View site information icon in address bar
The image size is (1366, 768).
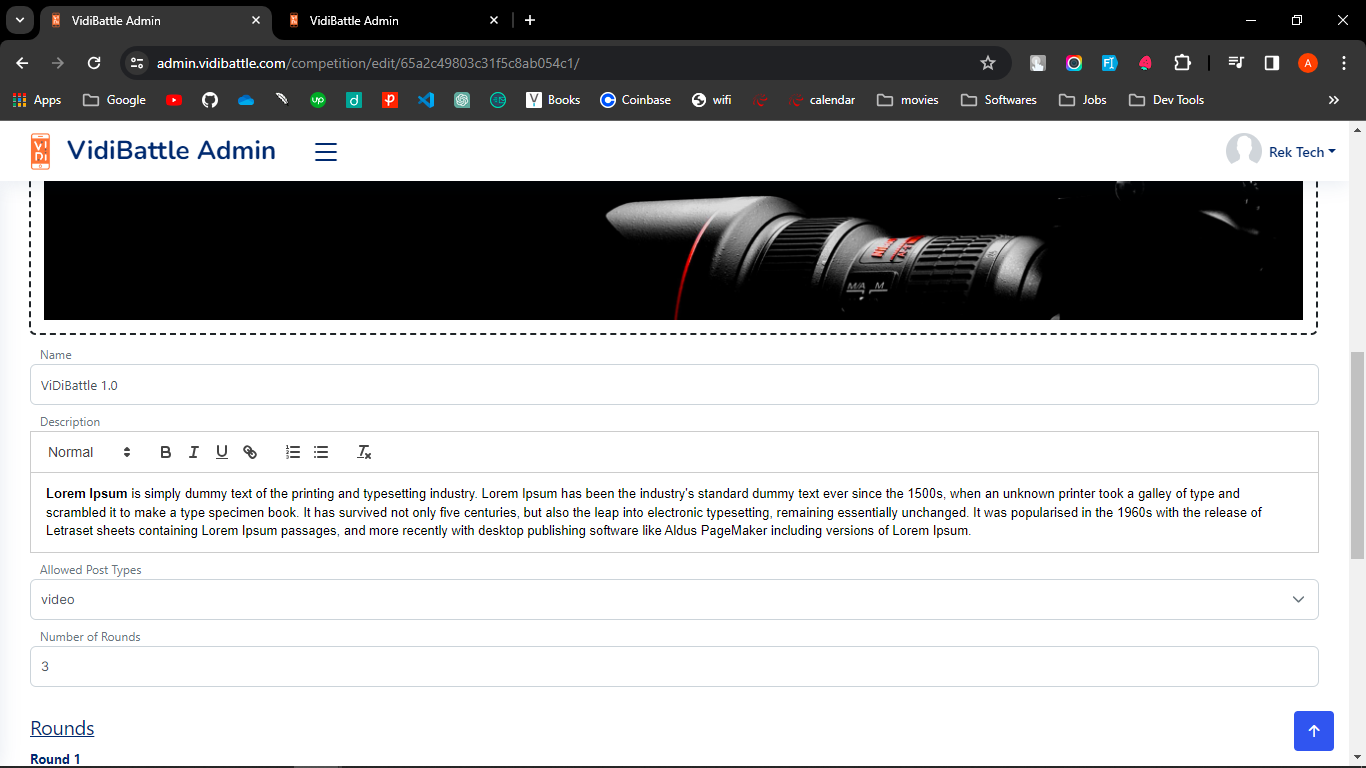(x=138, y=63)
